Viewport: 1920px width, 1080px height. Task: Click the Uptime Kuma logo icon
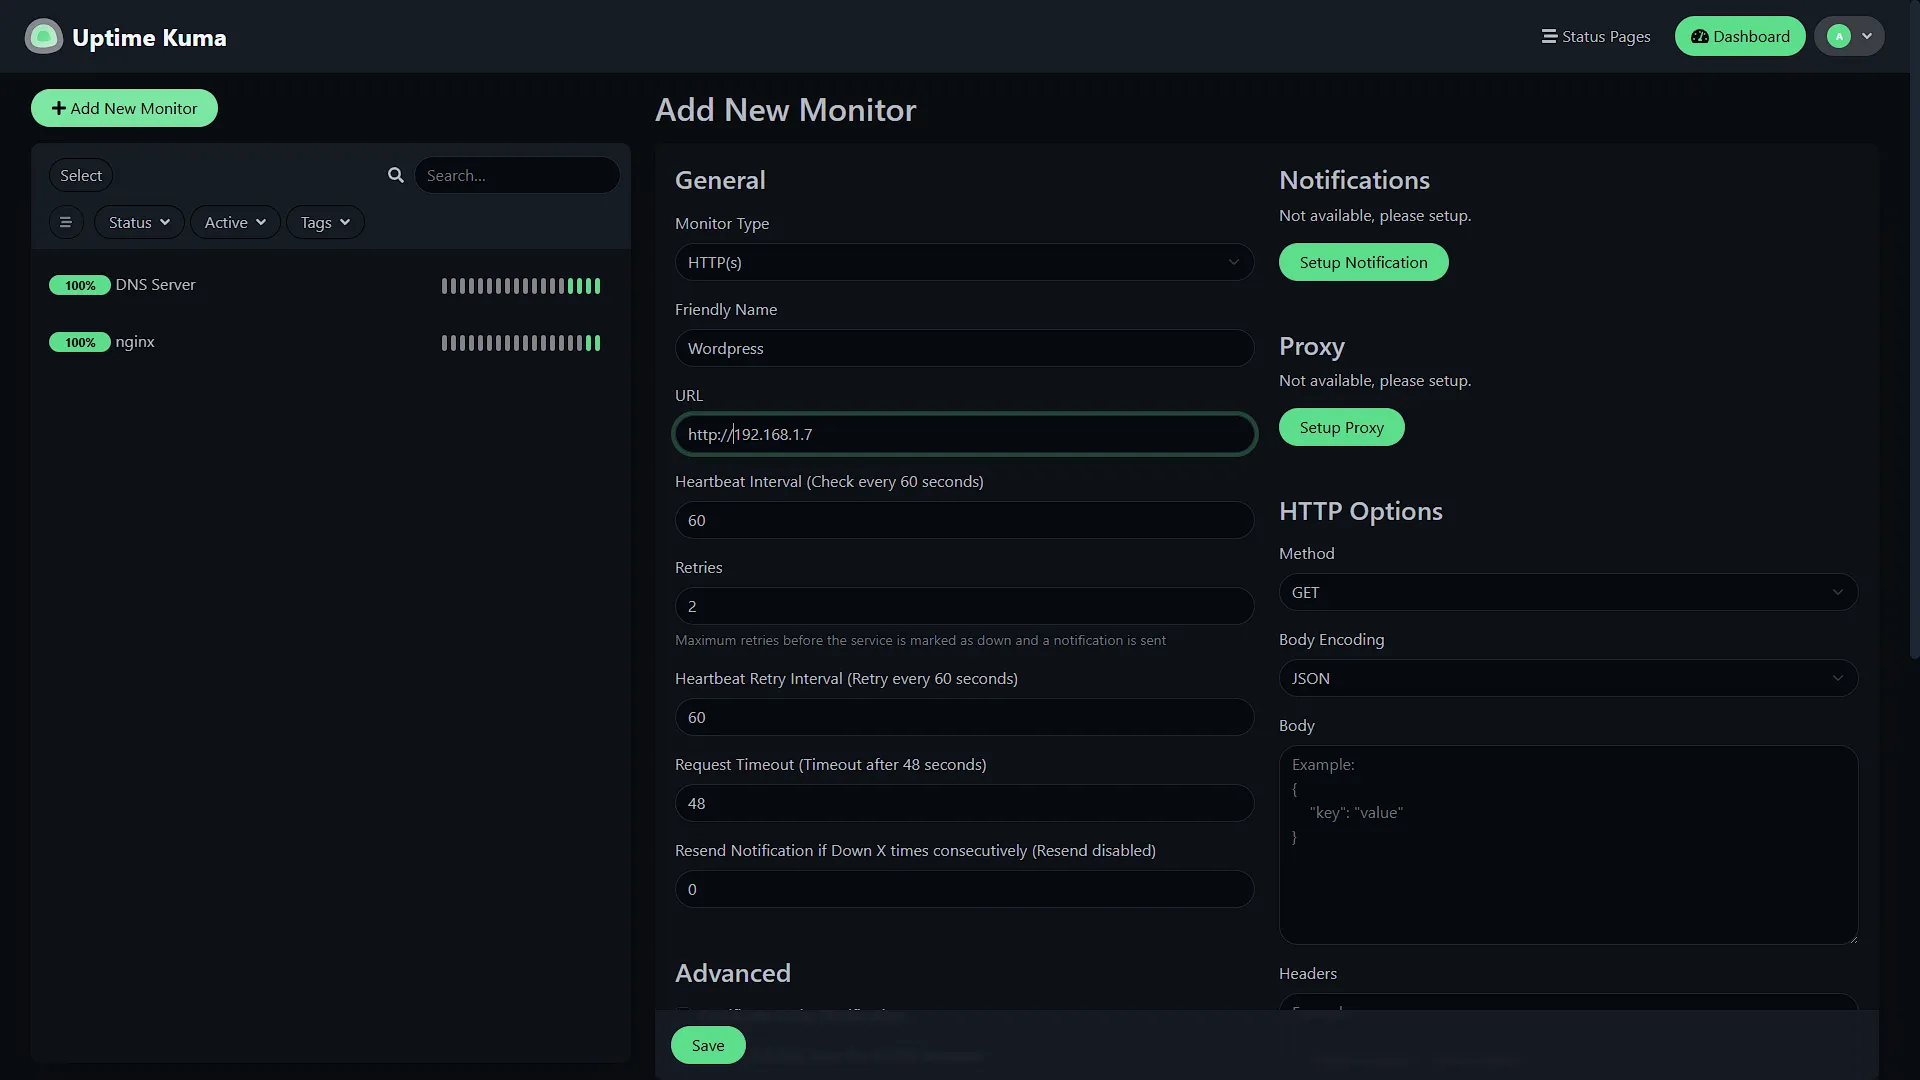44,37
